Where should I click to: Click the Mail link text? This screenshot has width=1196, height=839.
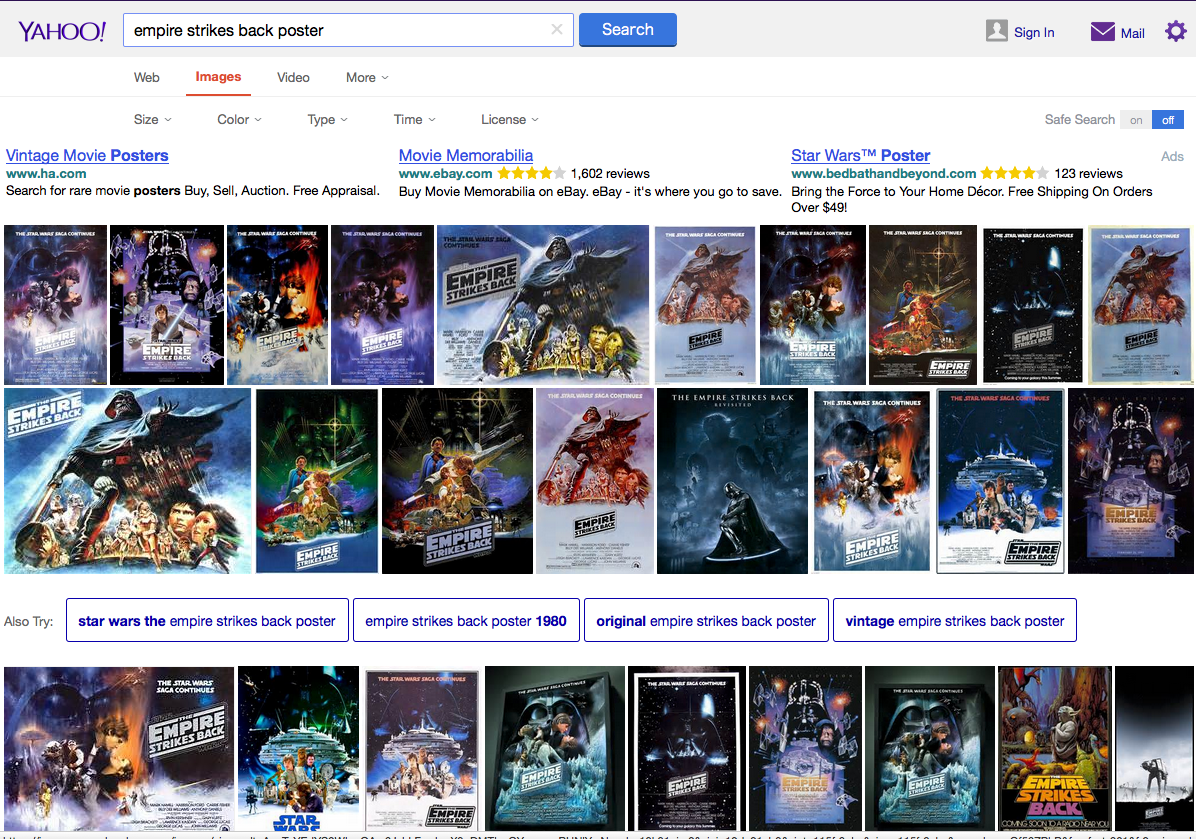1132,33
